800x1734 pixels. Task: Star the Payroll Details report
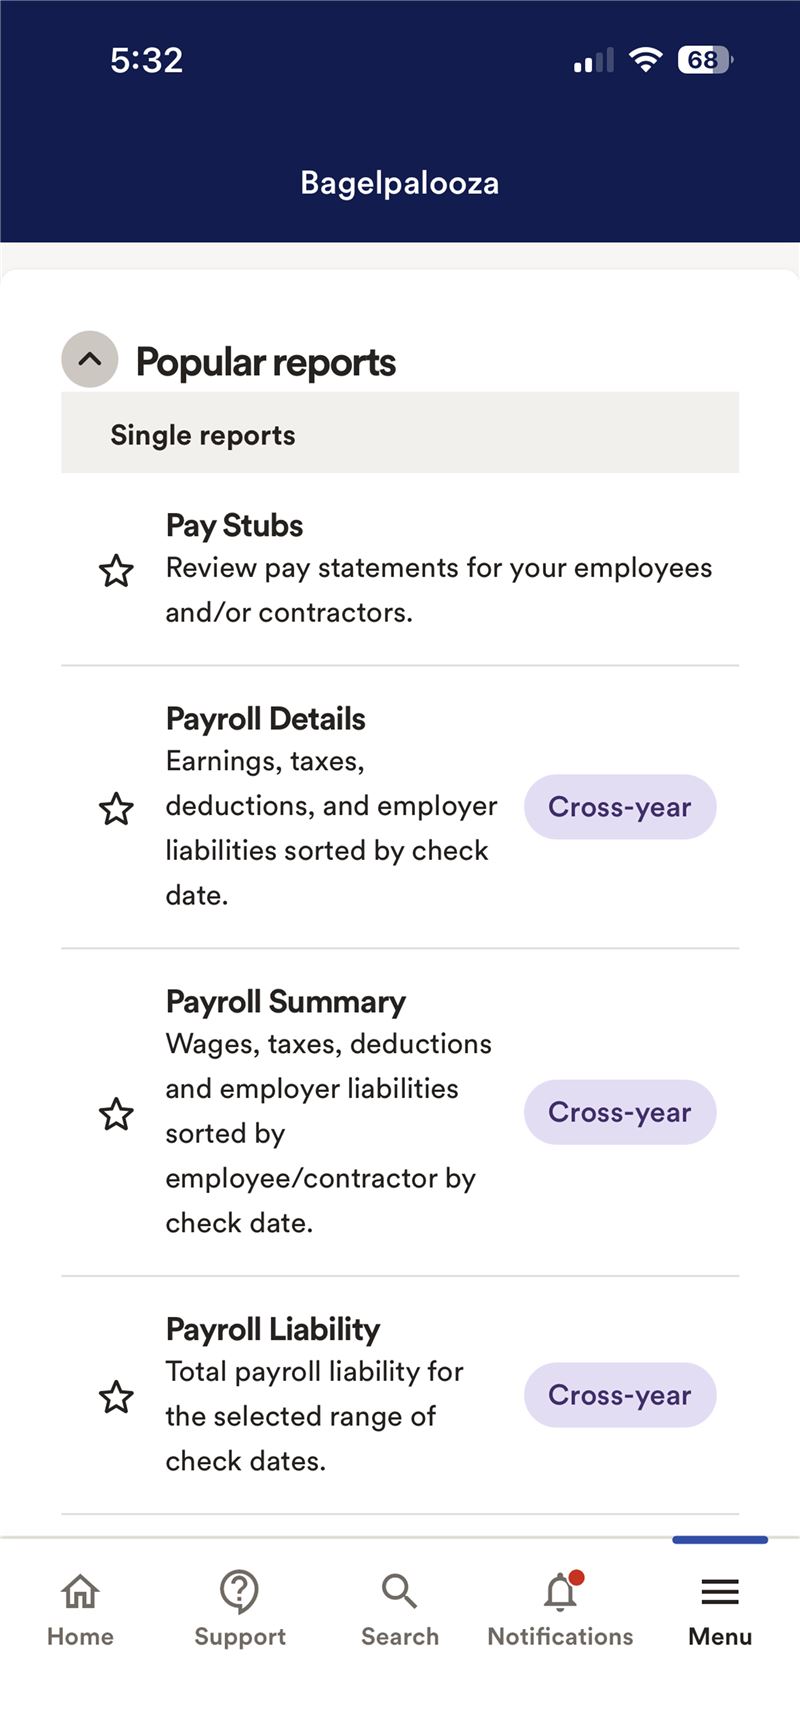click(x=116, y=808)
